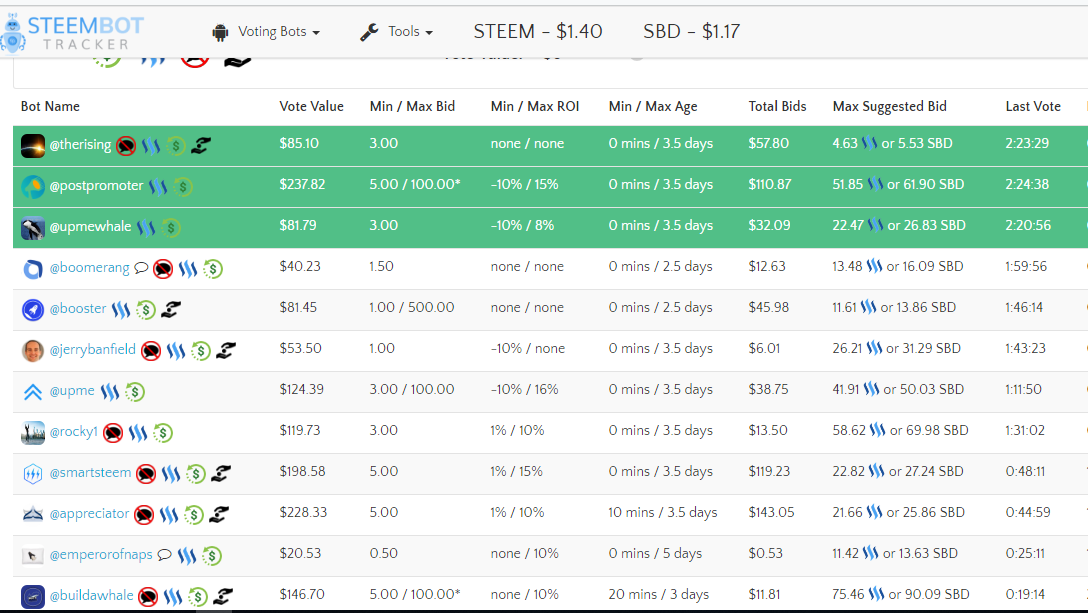Click the dollar icon beside @upmewhale name
The height and width of the screenshot is (613, 1088).
tap(171, 228)
